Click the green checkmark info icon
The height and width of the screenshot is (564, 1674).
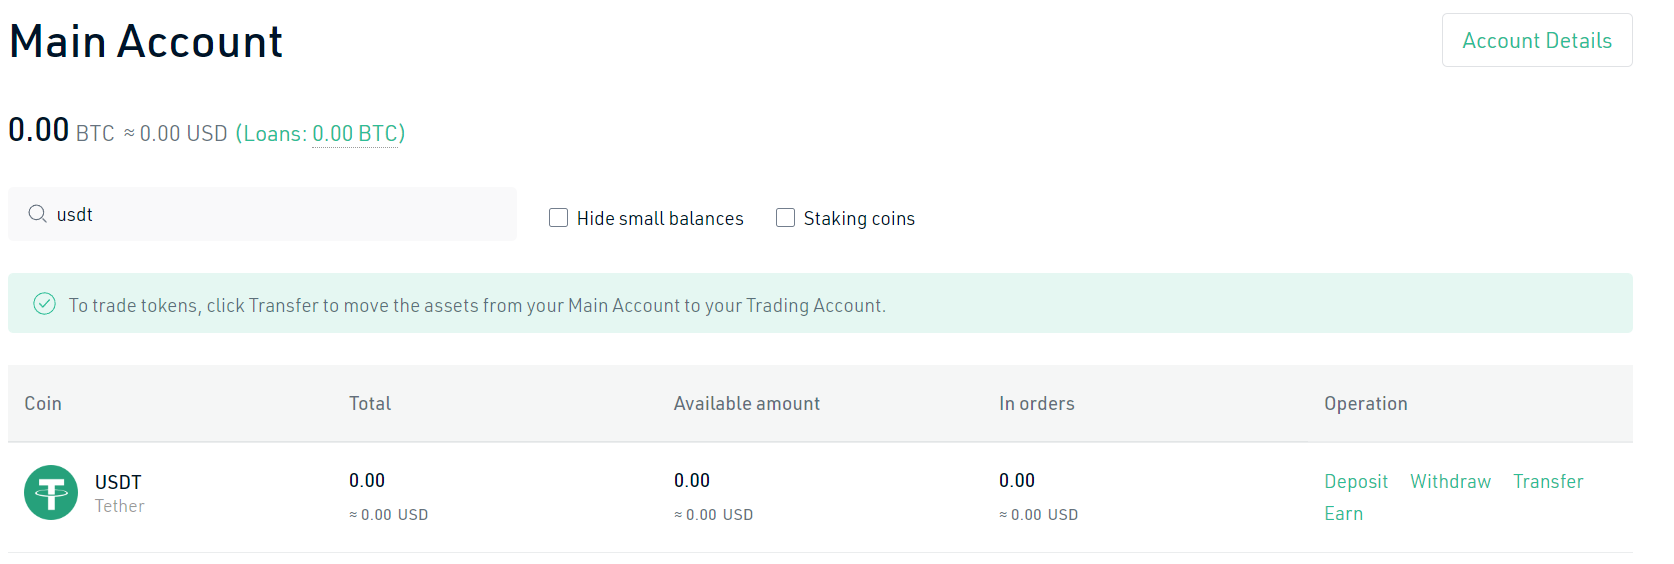44,304
